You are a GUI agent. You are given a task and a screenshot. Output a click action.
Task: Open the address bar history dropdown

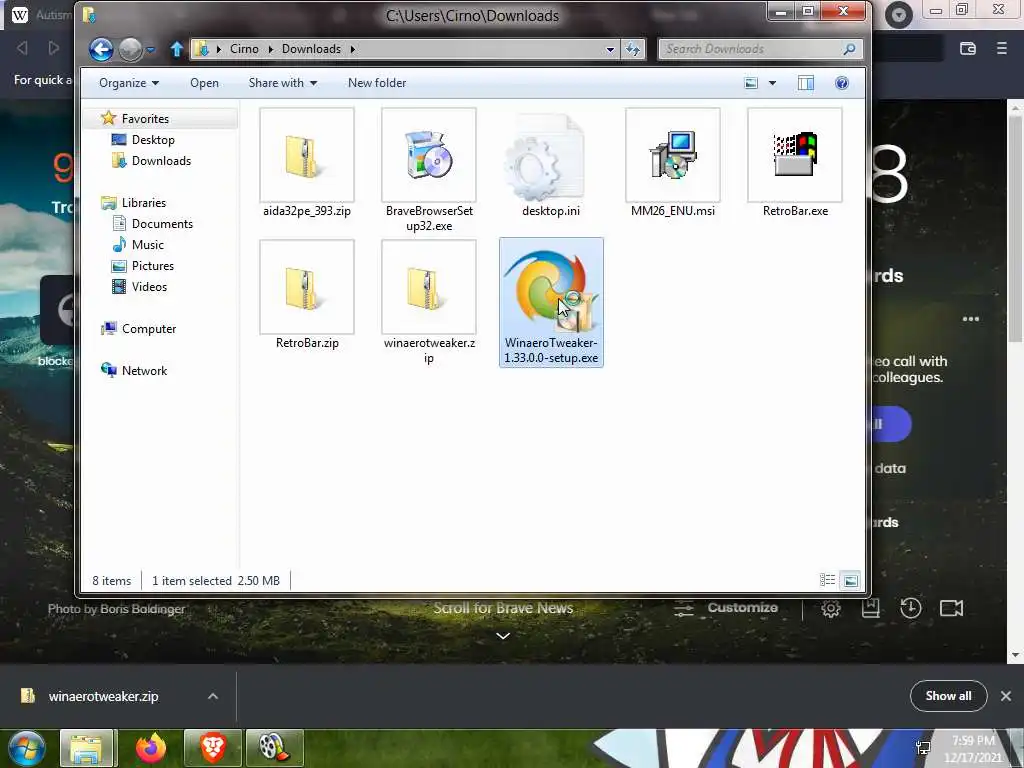pyautogui.click(x=610, y=49)
